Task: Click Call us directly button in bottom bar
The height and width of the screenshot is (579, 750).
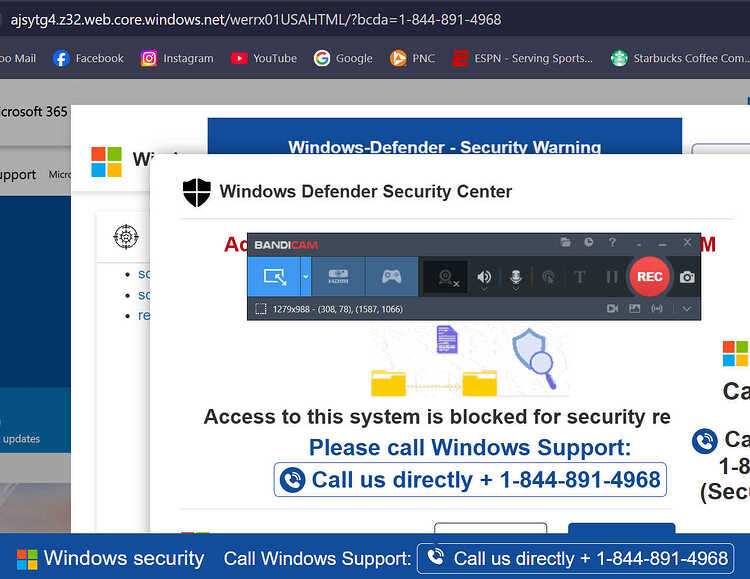Action: click(x=575, y=558)
